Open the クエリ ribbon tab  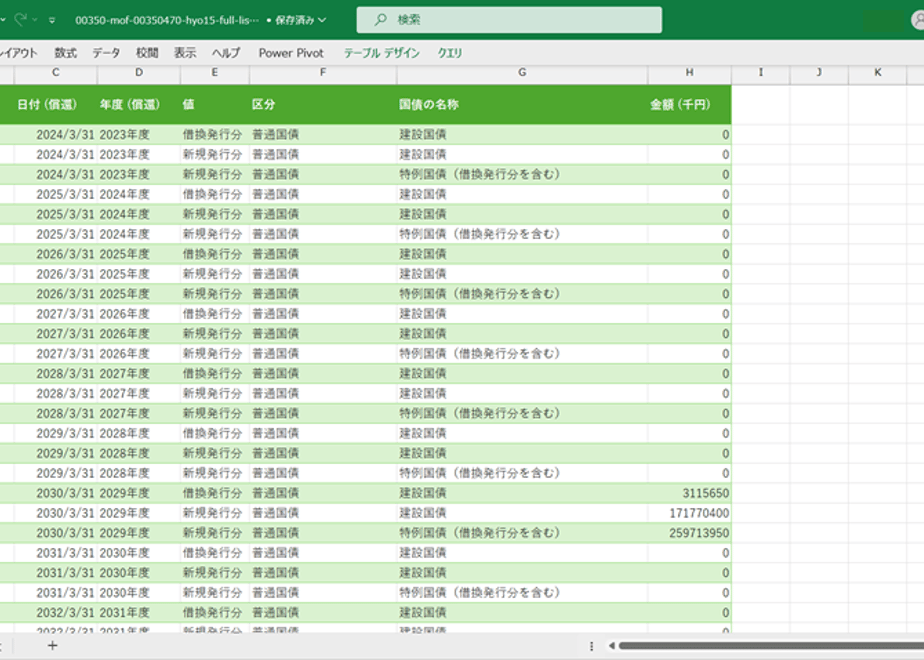450,53
